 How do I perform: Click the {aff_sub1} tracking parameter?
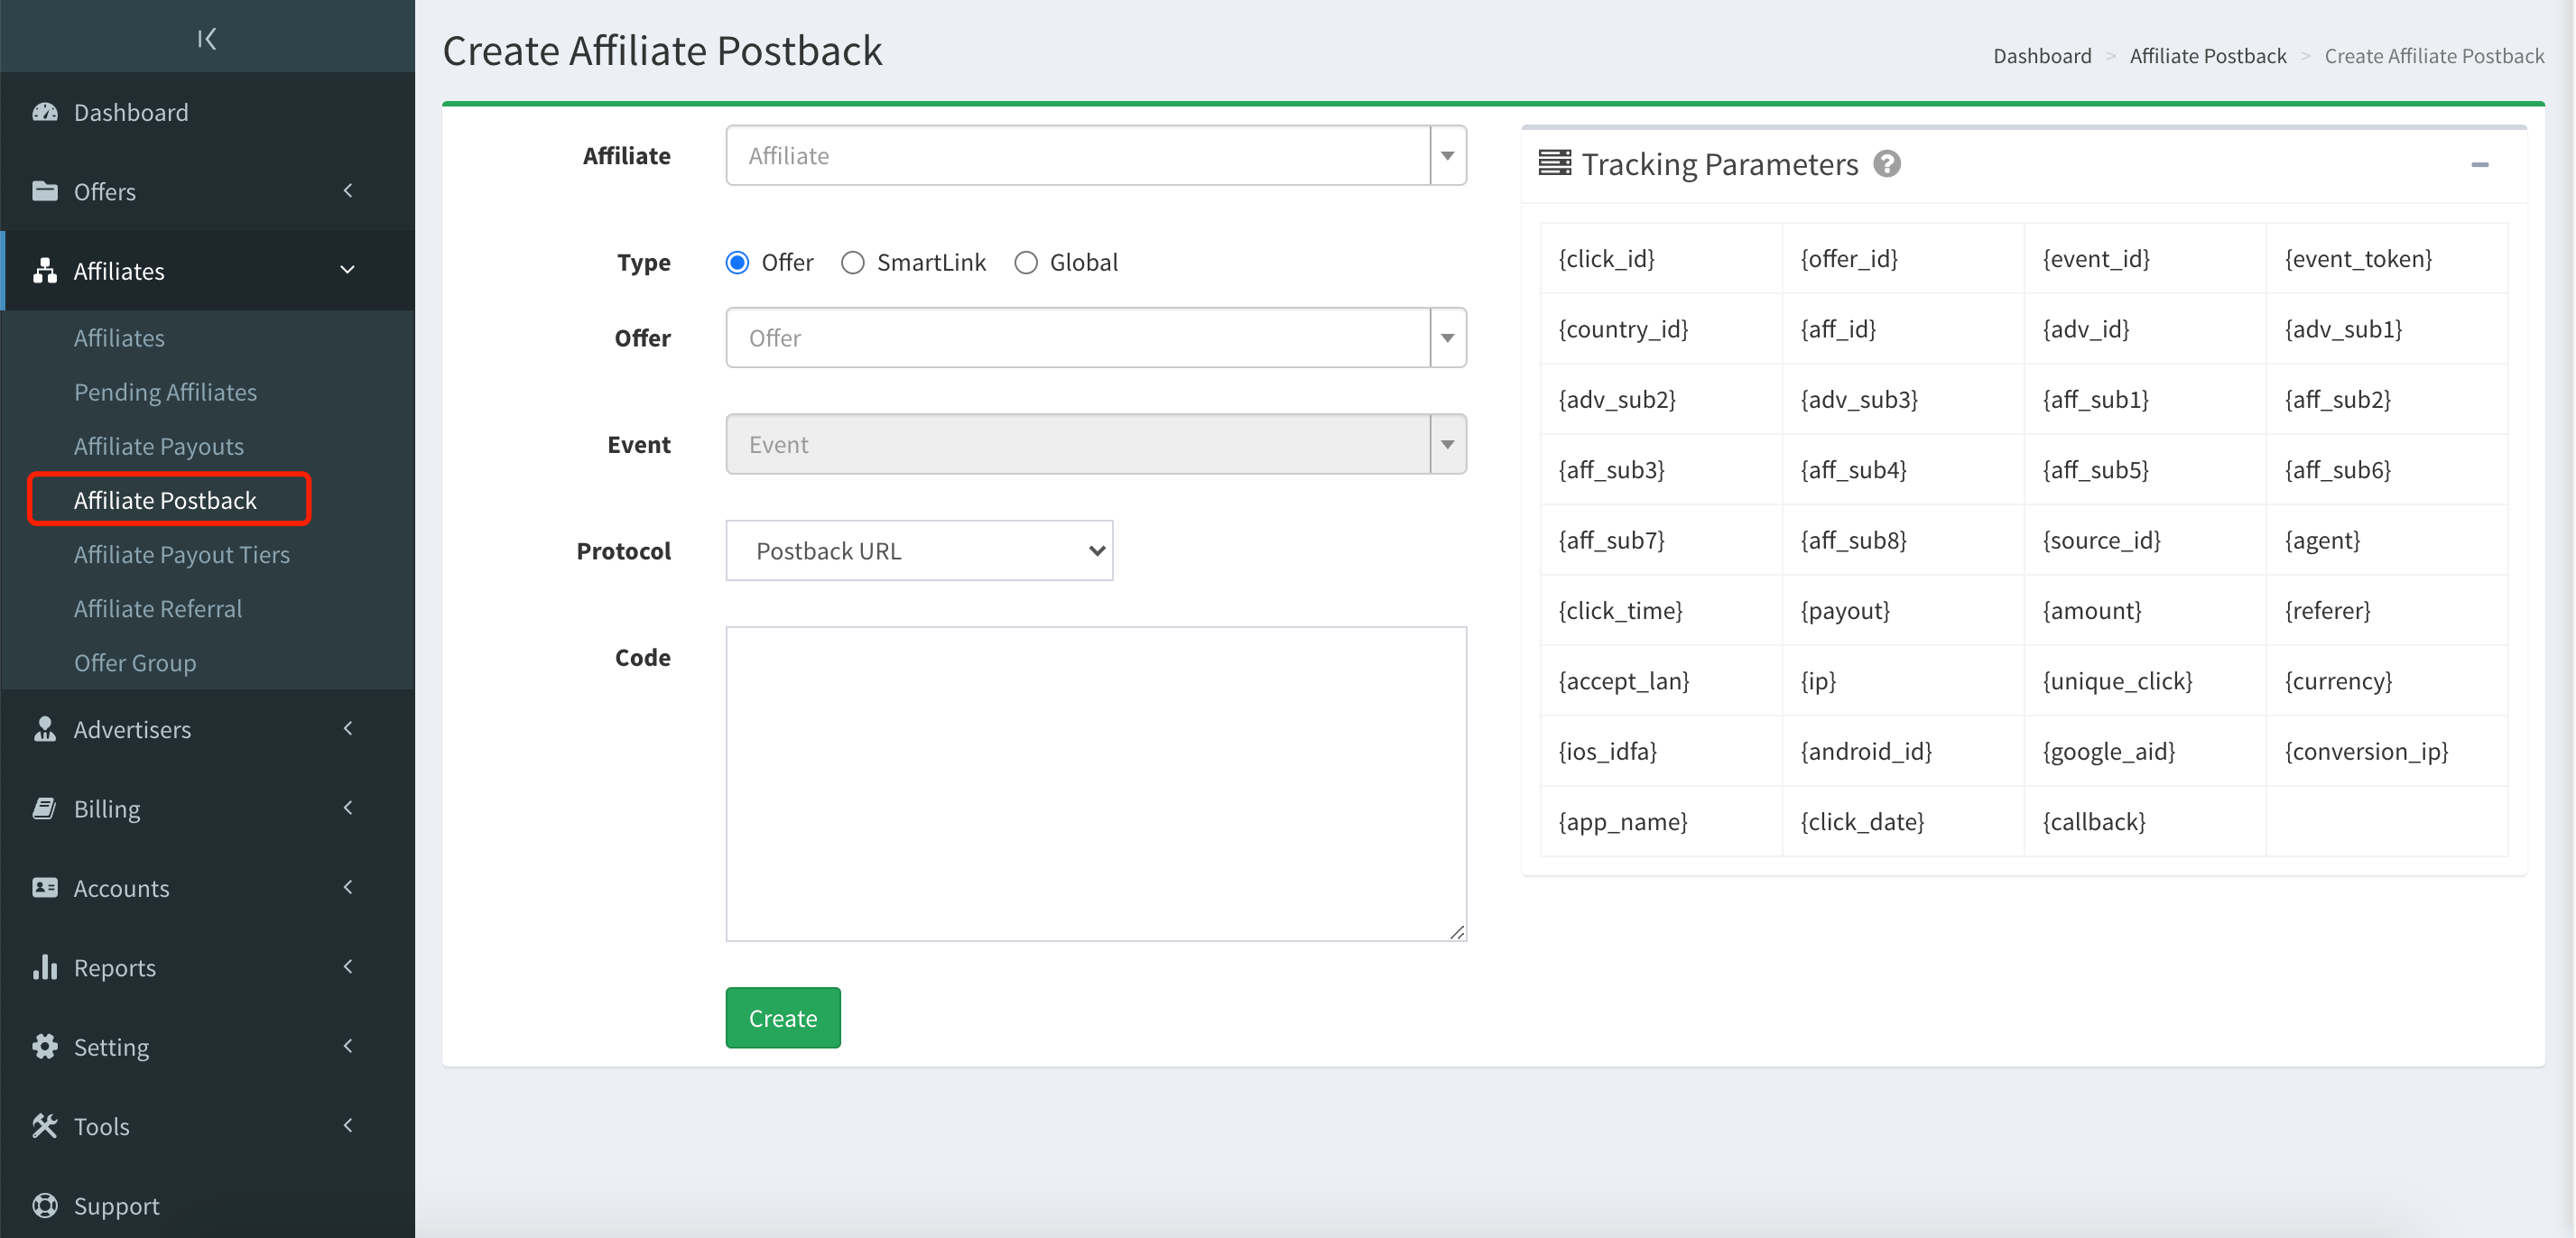(x=2095, y=399)
